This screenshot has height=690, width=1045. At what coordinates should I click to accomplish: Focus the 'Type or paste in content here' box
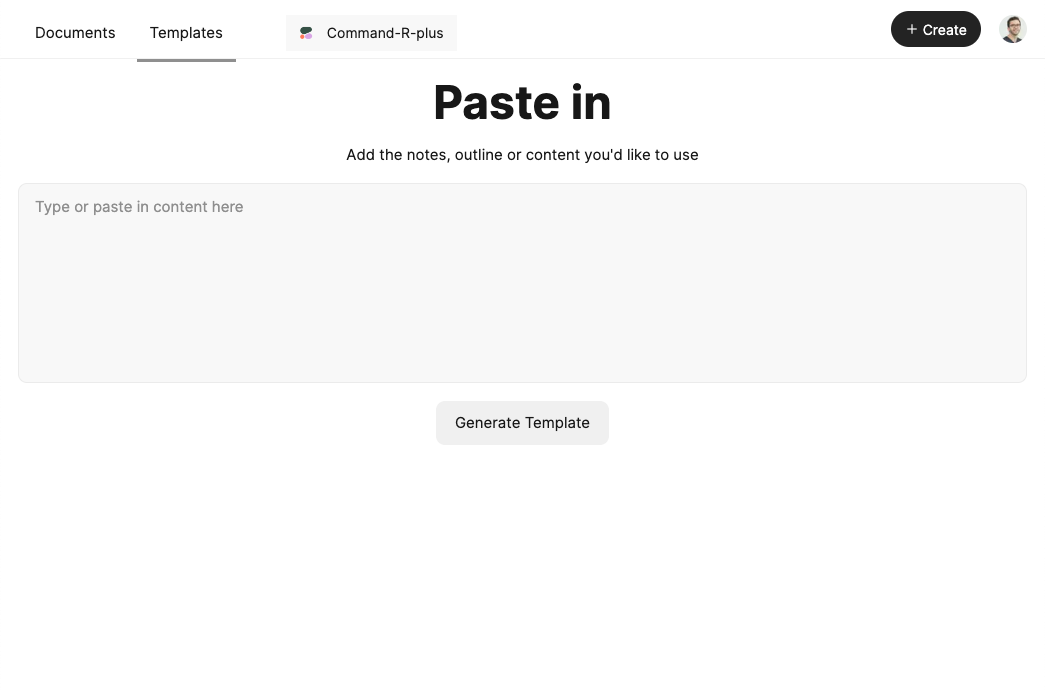click(522, 283)
